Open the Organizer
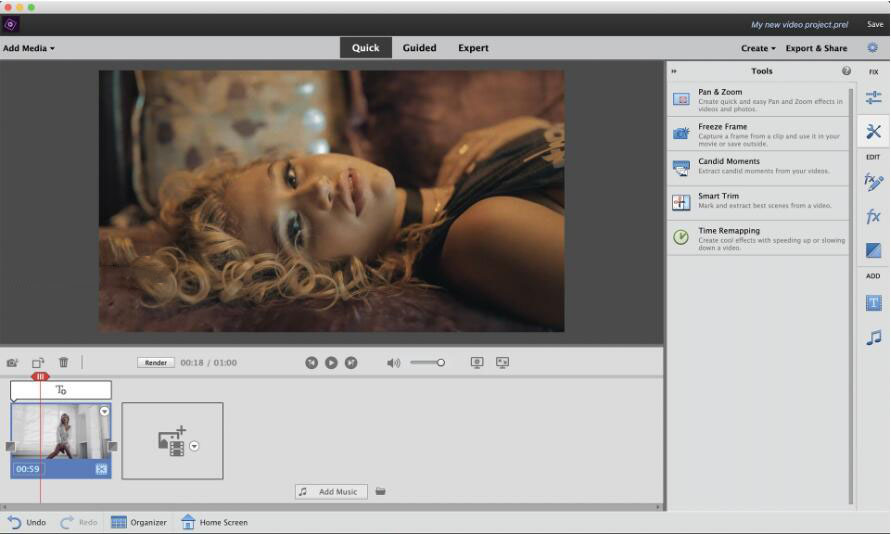 click(139, 522)
